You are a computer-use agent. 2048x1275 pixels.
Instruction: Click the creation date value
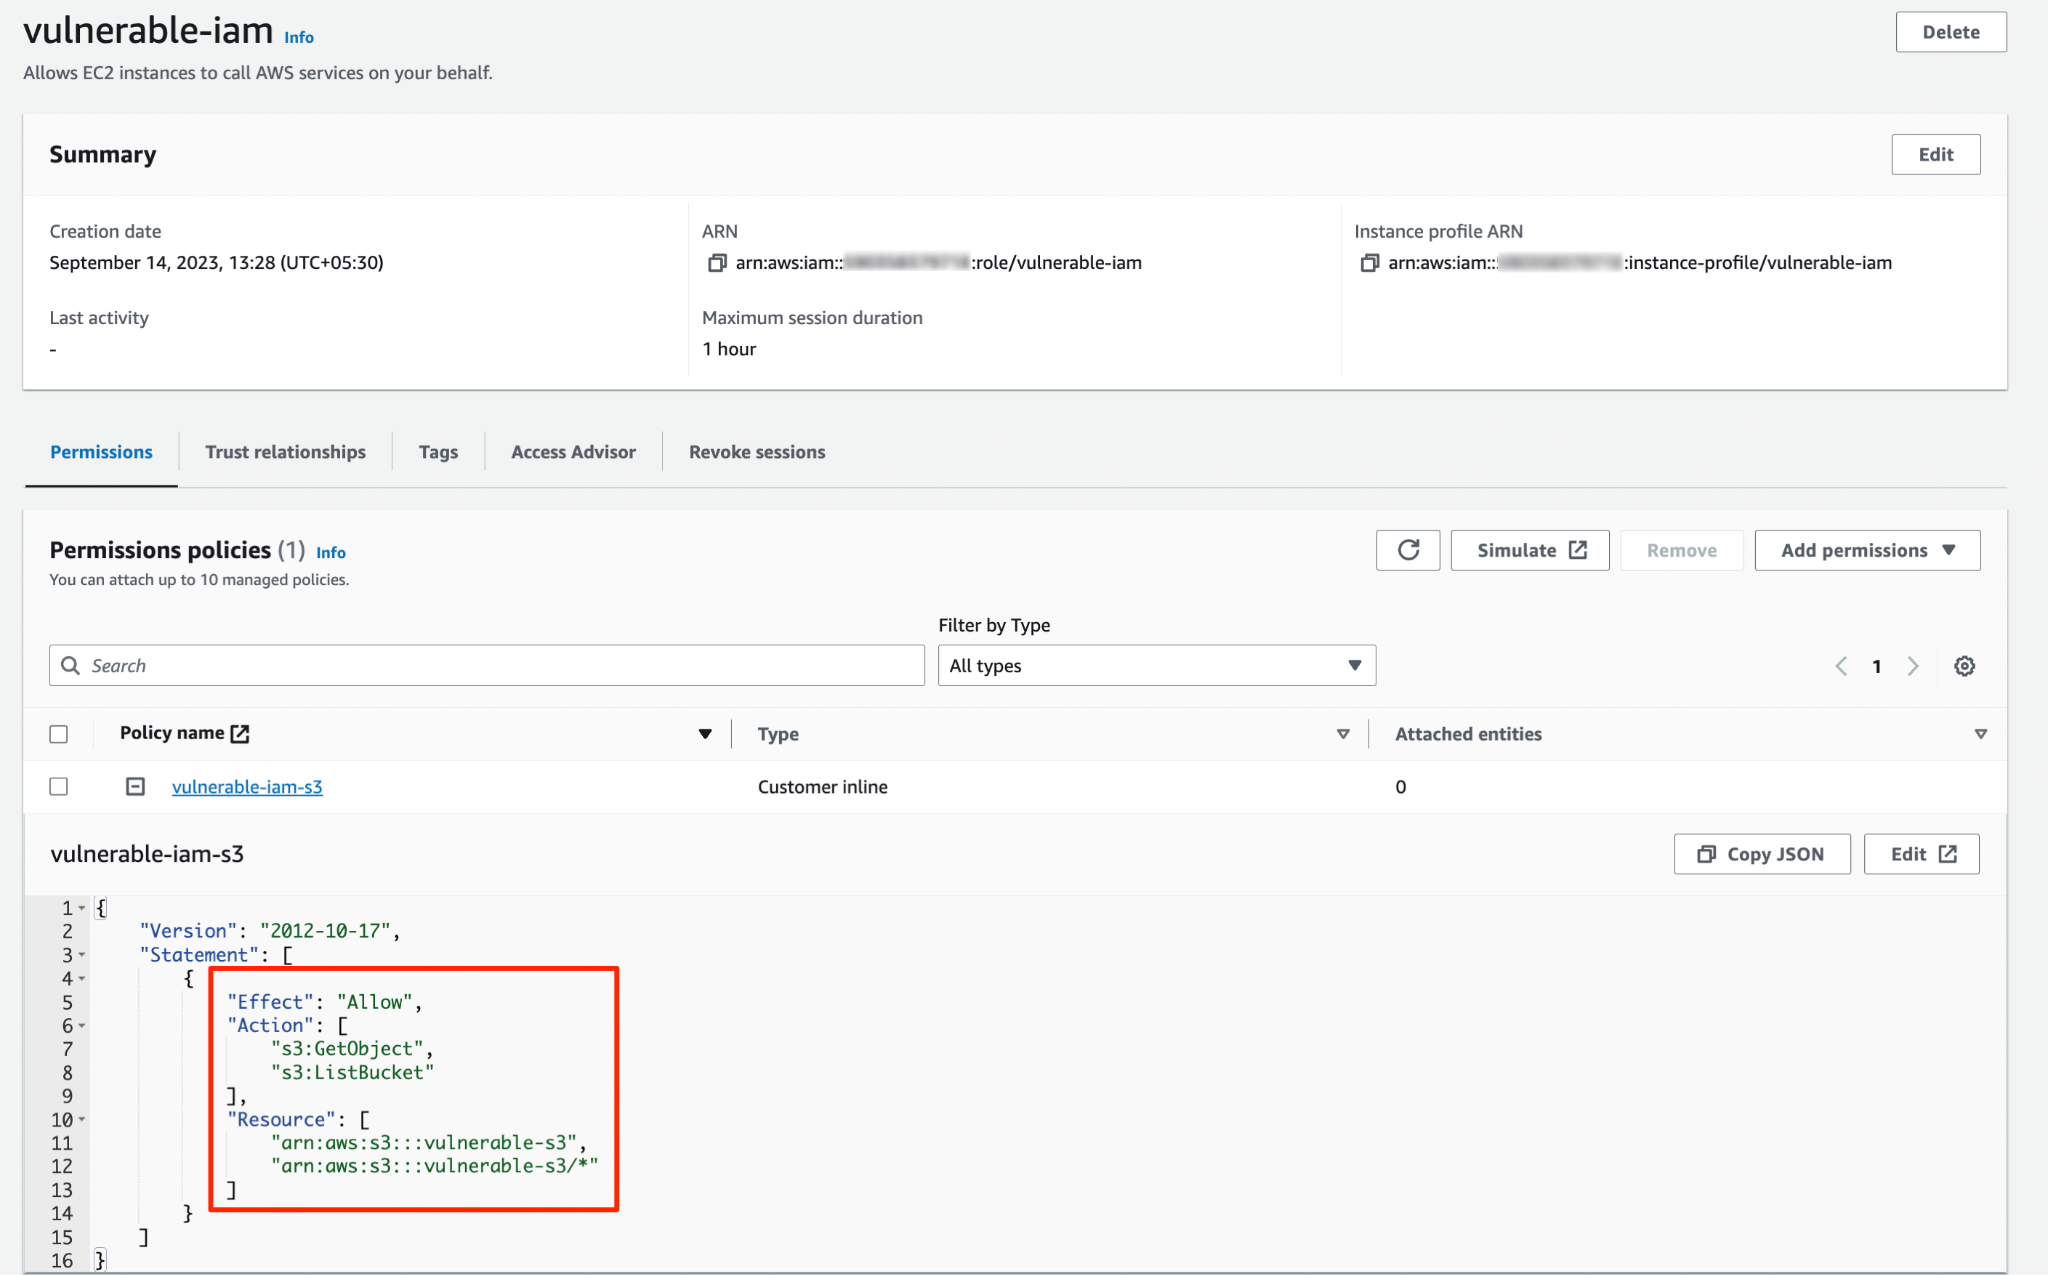point(216,263)
